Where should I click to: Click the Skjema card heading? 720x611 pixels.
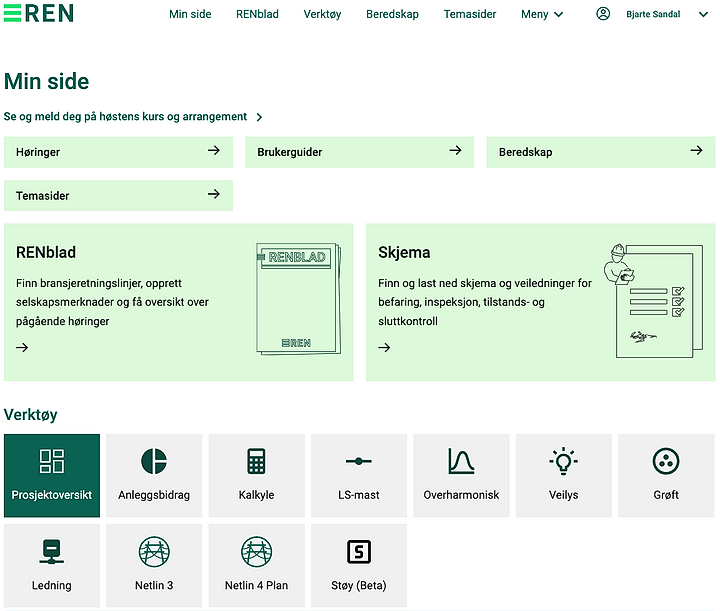[x=404, y=252]
